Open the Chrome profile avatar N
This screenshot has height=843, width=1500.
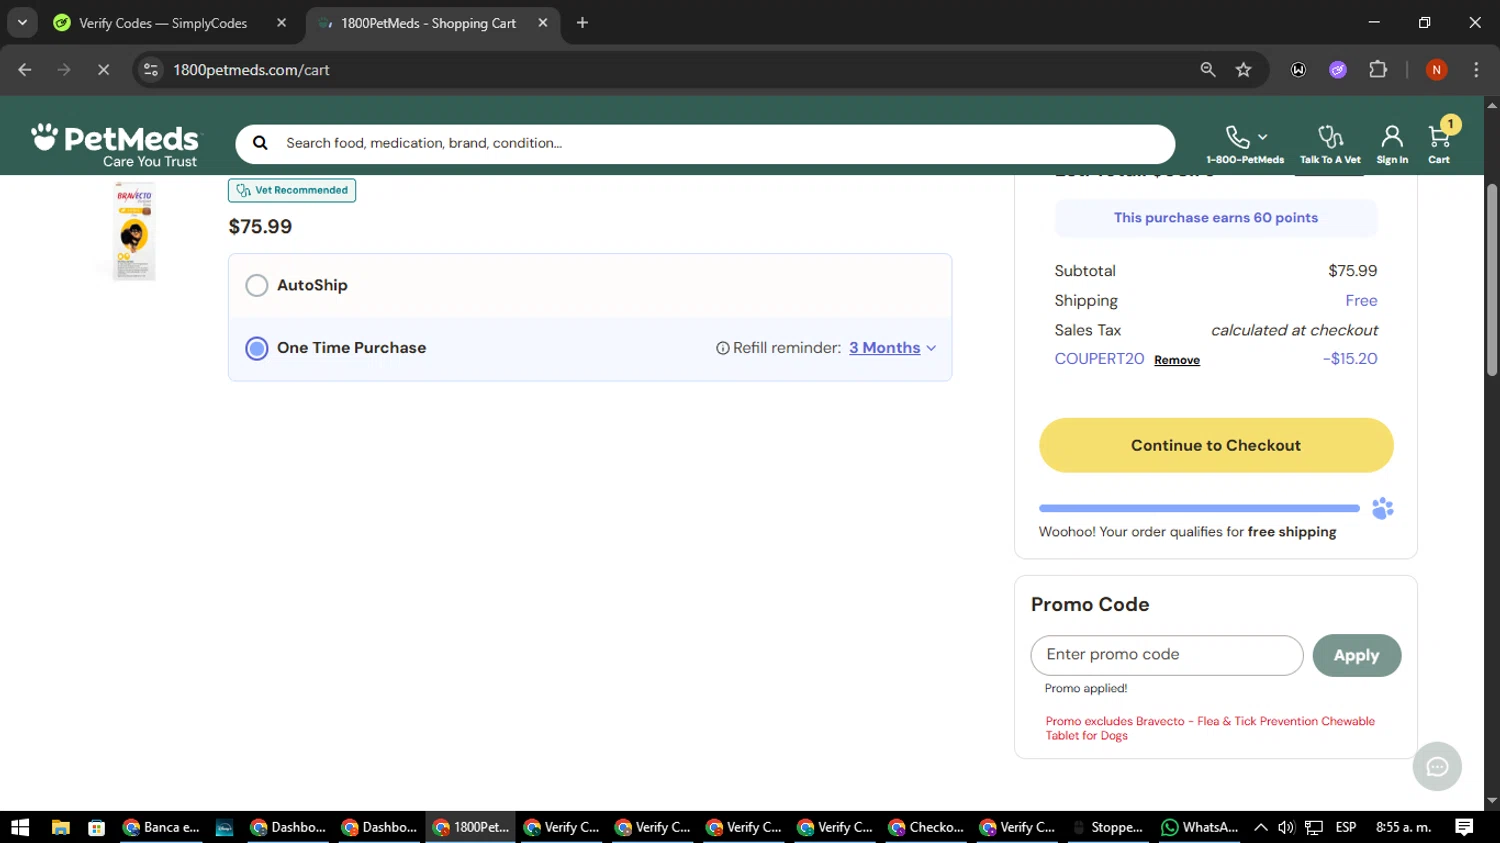1436,70
